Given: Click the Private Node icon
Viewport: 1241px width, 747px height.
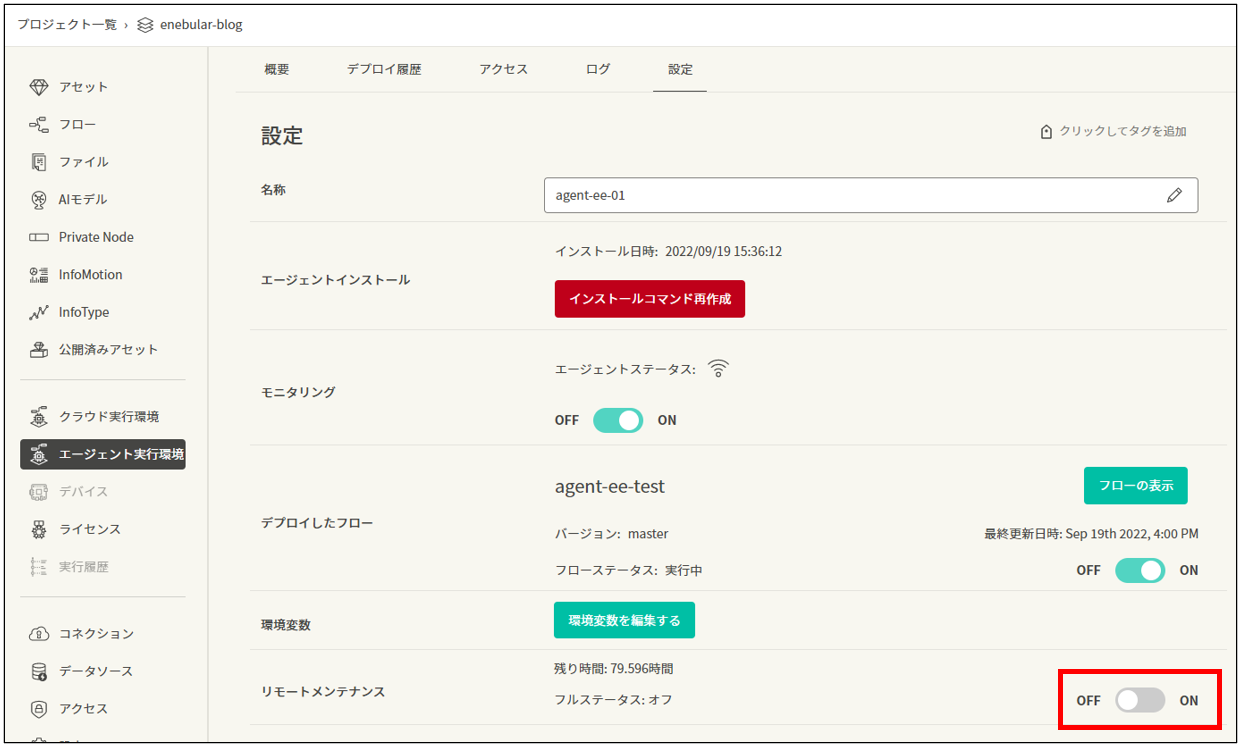Looking at the screenshot, I should [x=39, y=237].
